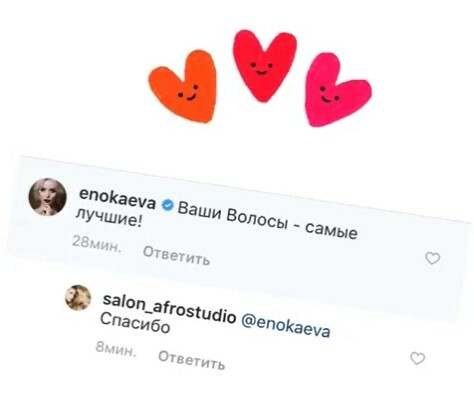This screenshot has height=402, width=474.
Task: Click the 28мин. timestamp
Action: click(97, 243)
